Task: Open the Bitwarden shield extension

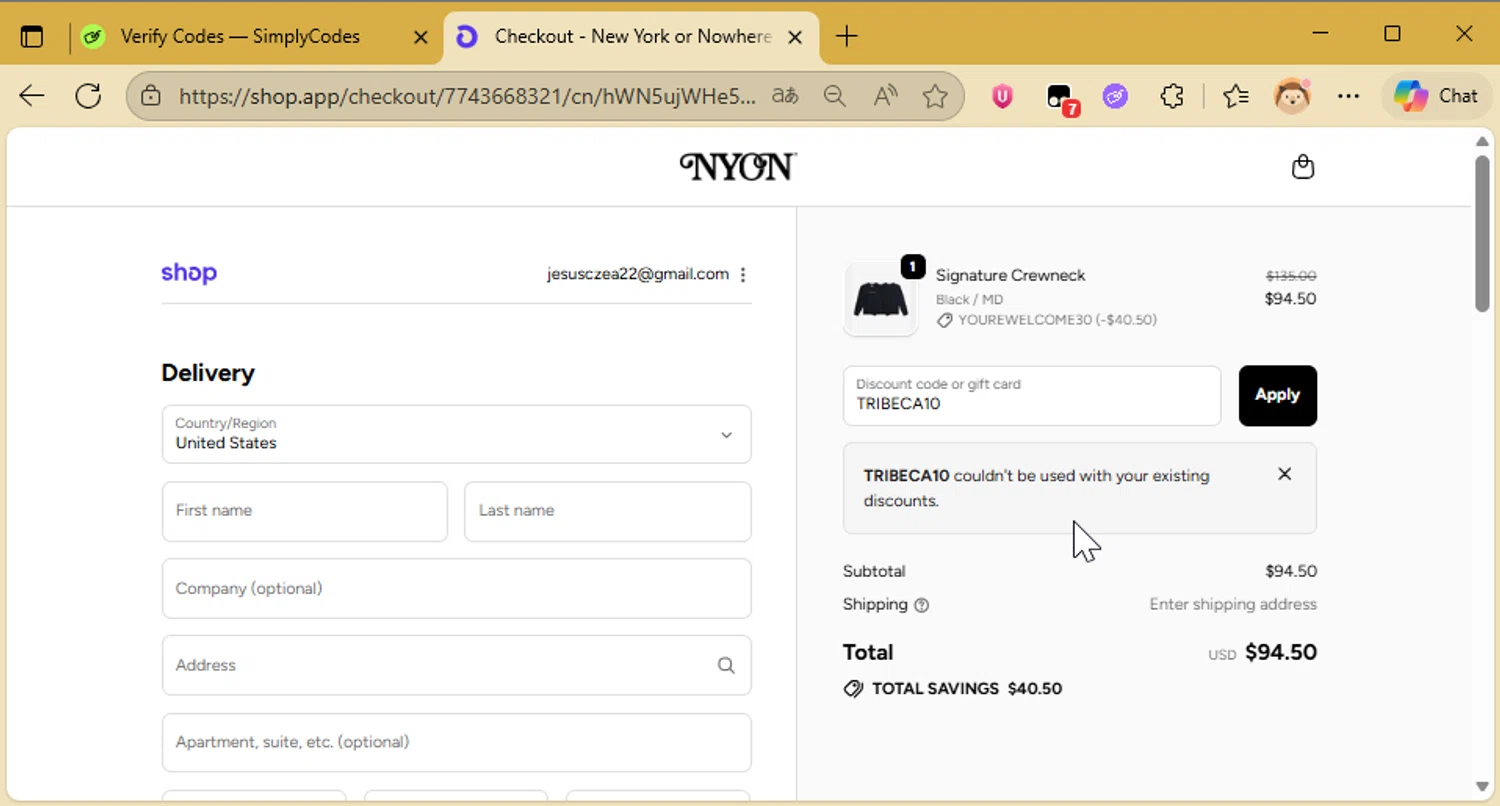Action: pos(1002,96)
